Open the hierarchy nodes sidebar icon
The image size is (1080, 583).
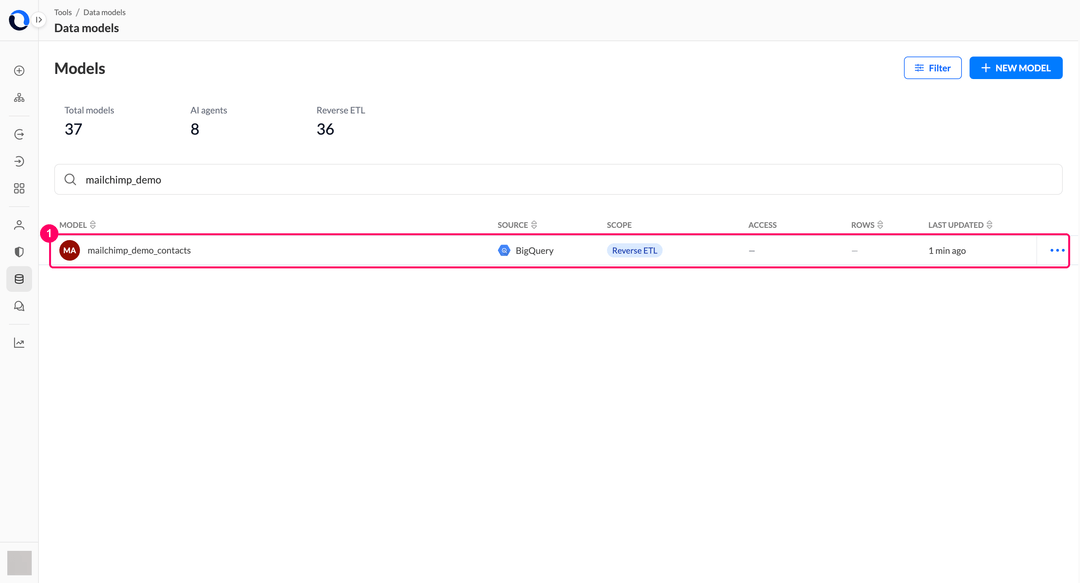tap(19, 98)
